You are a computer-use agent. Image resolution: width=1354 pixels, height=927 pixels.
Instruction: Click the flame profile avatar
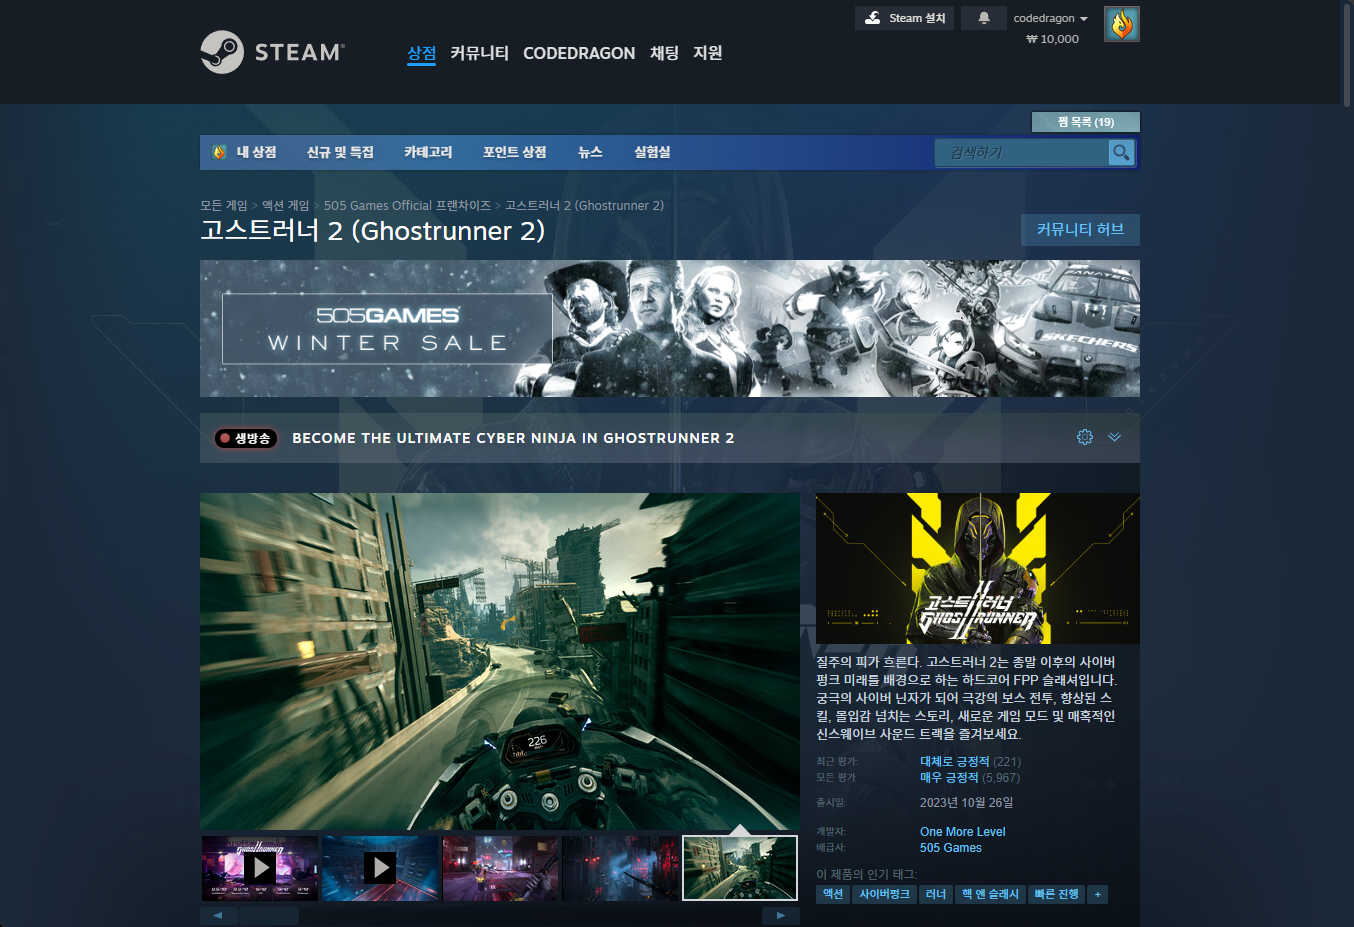tap(1122, 24)
